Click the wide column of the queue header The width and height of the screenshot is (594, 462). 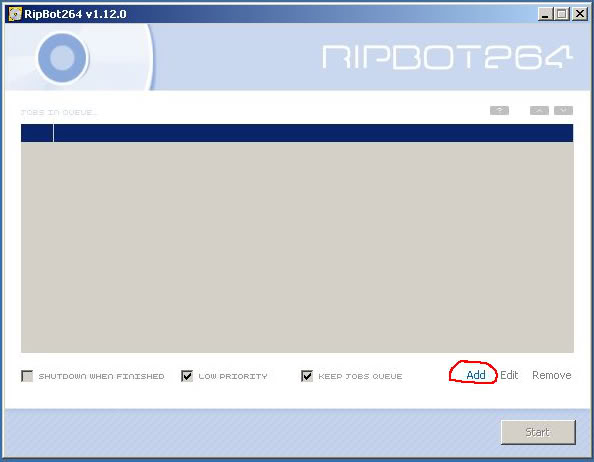[x=313, y=133]
